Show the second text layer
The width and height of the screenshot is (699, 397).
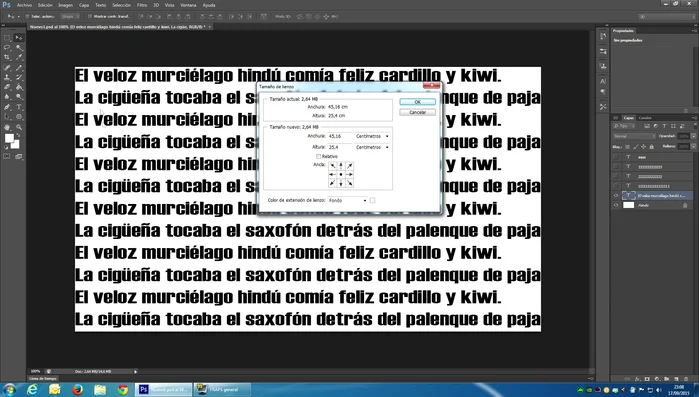pos(616,167)
